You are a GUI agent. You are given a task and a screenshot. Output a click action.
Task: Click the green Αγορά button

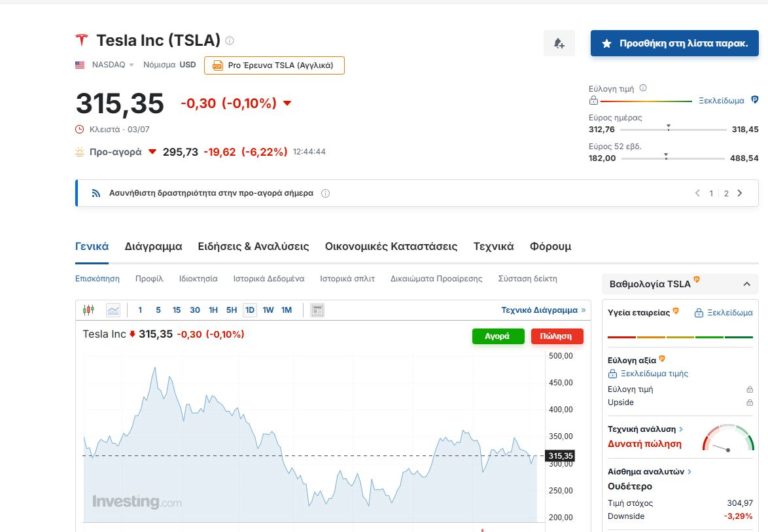click(497, 336)
